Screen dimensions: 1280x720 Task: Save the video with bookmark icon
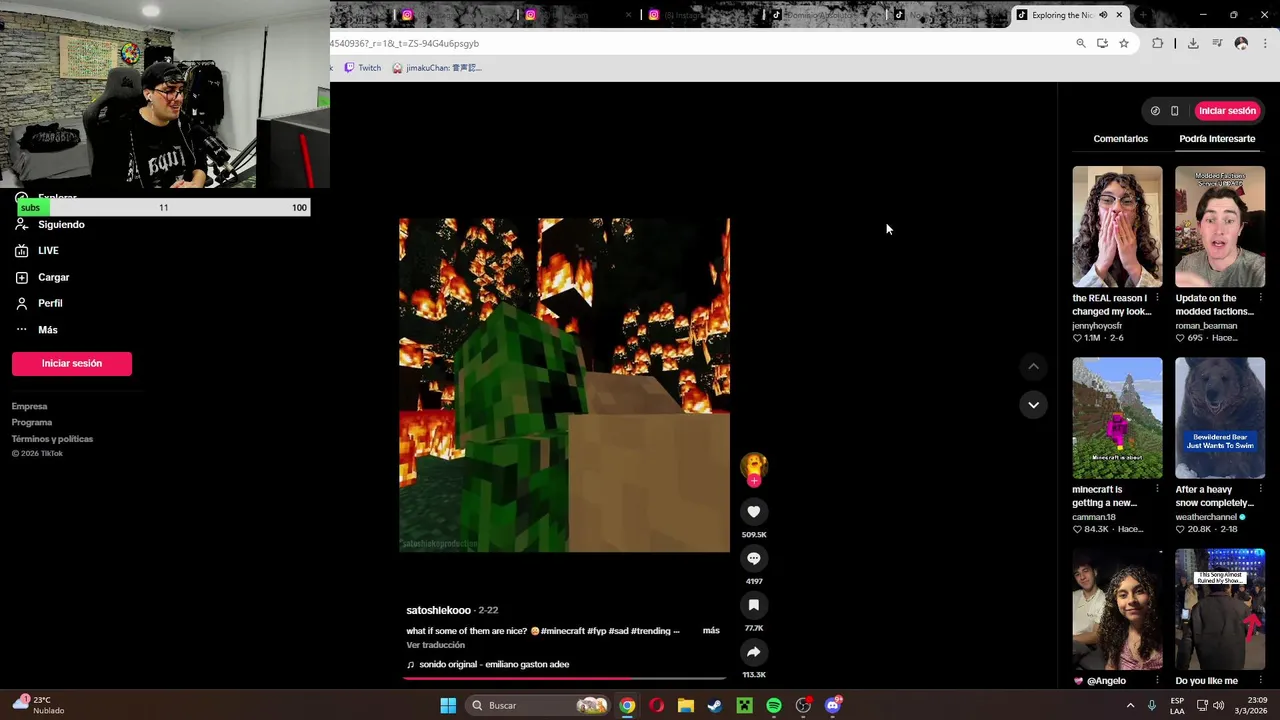tap(754, 605)
